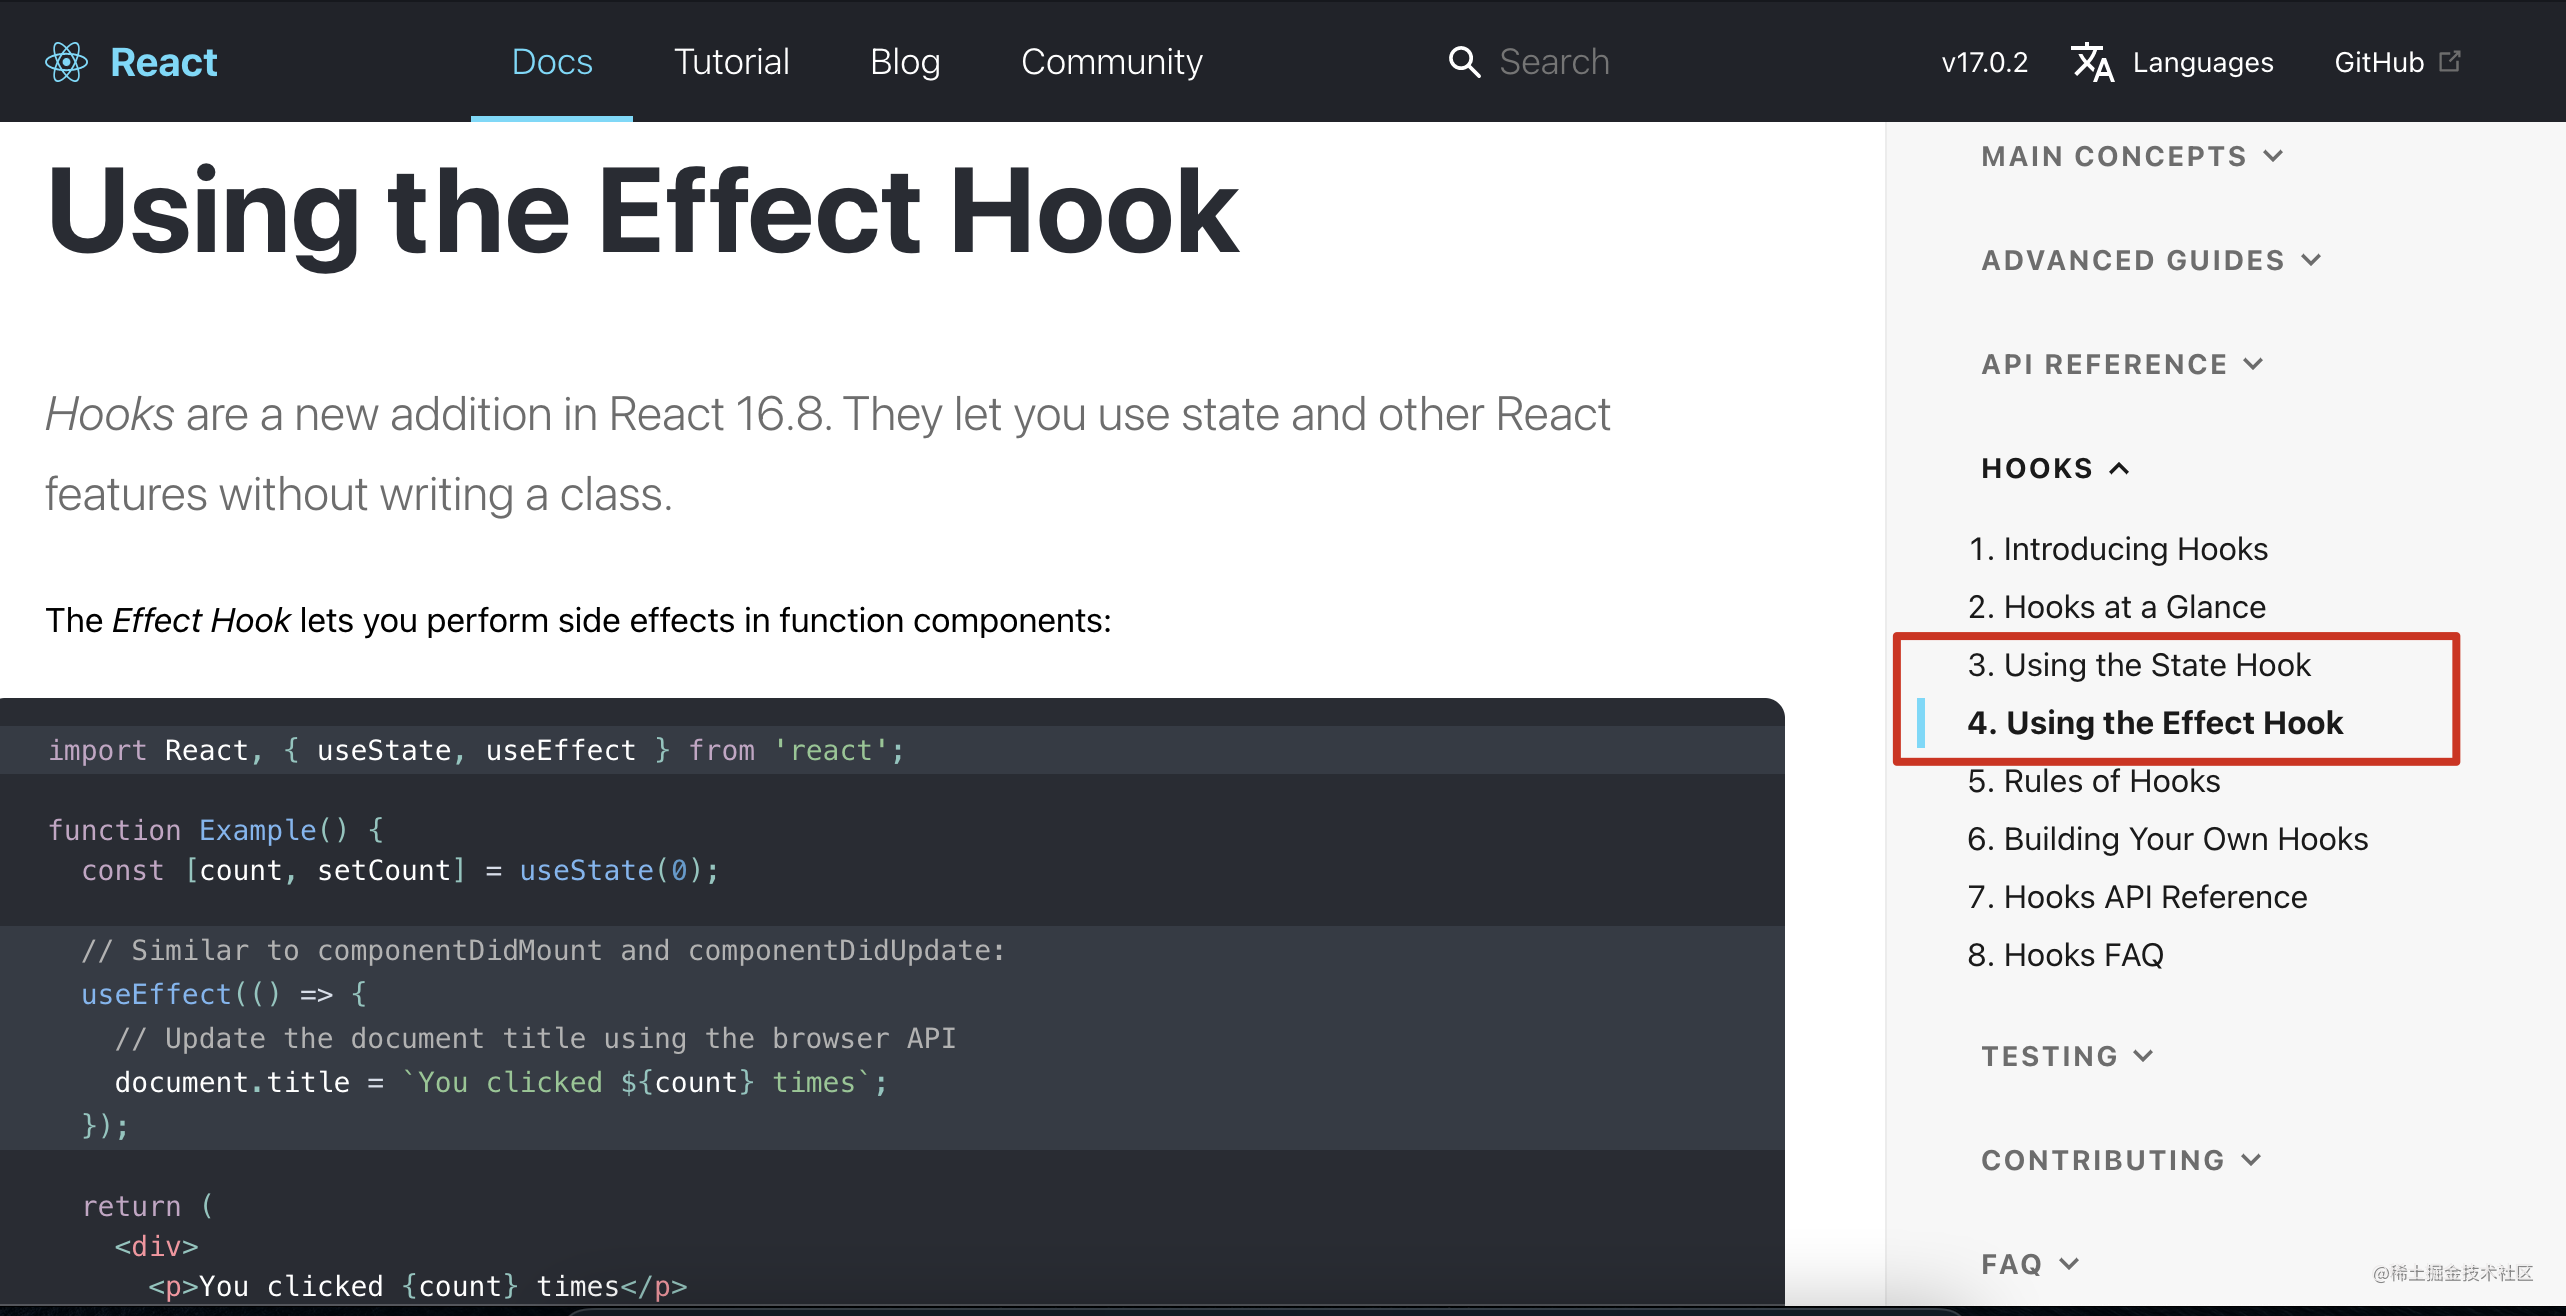Go to the Blog page
Viewport: 2566px width, 1316px height.
click(x=905, y=62)
